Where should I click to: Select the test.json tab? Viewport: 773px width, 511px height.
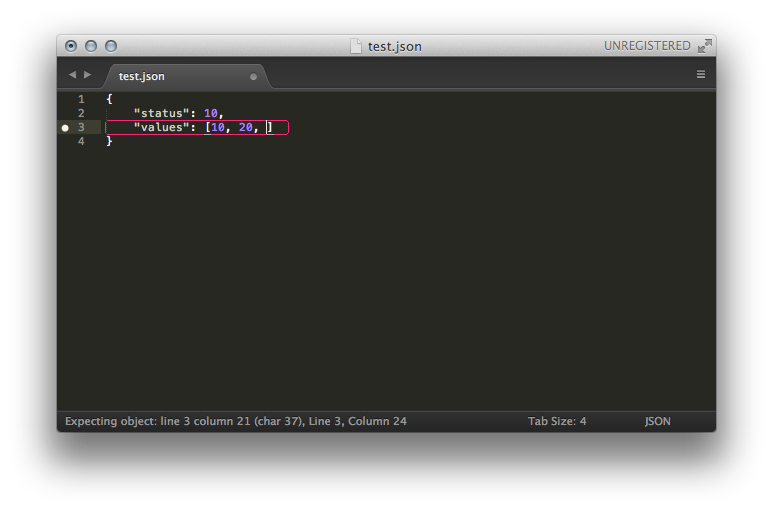coord(188,76)
